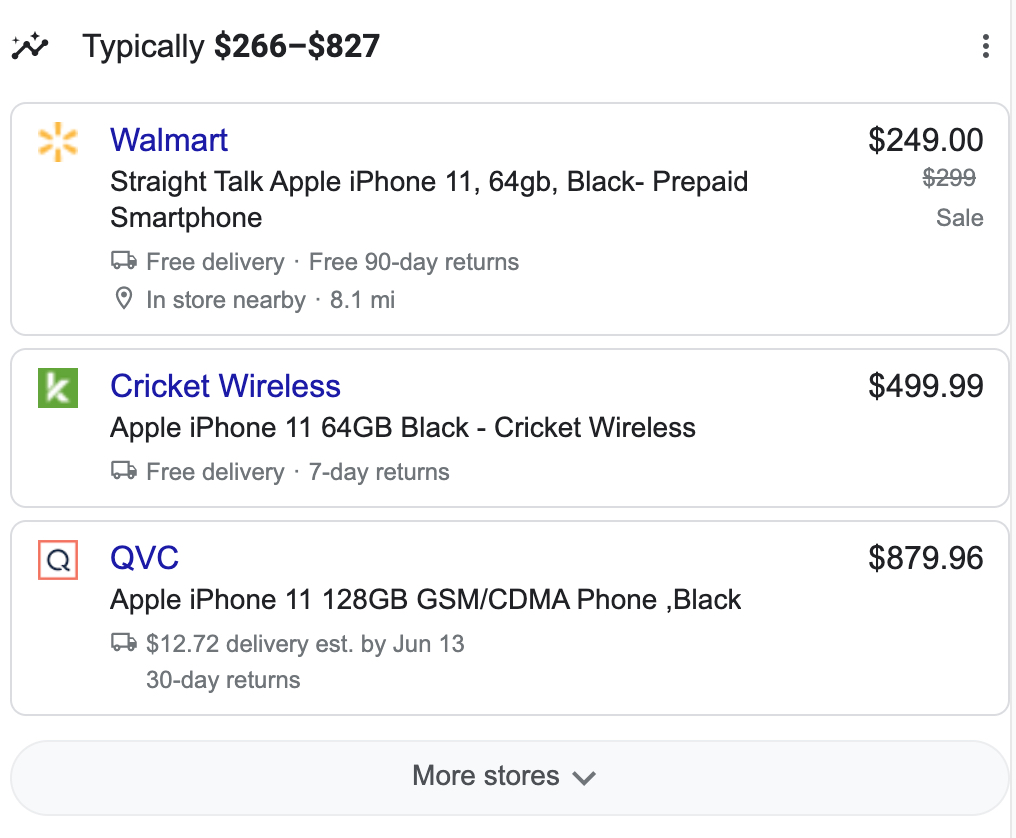Click the chevron beside More stores
The image size is (1016, 838).
pos(584,777)
